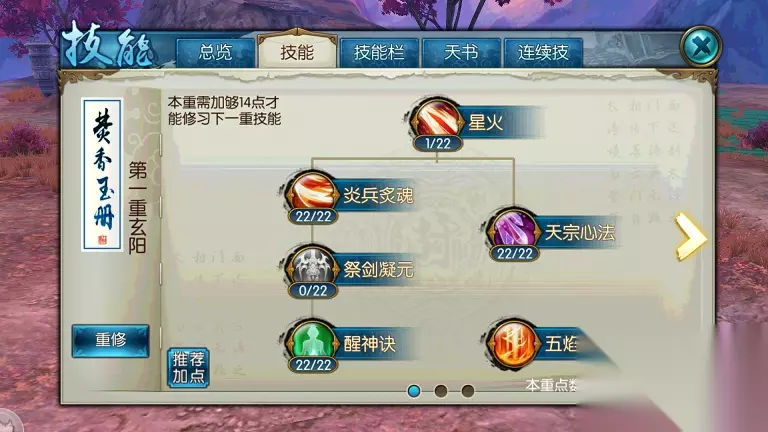
Task: Open the 连续技 combo skills tab
Action: click(x=543, y=52)
